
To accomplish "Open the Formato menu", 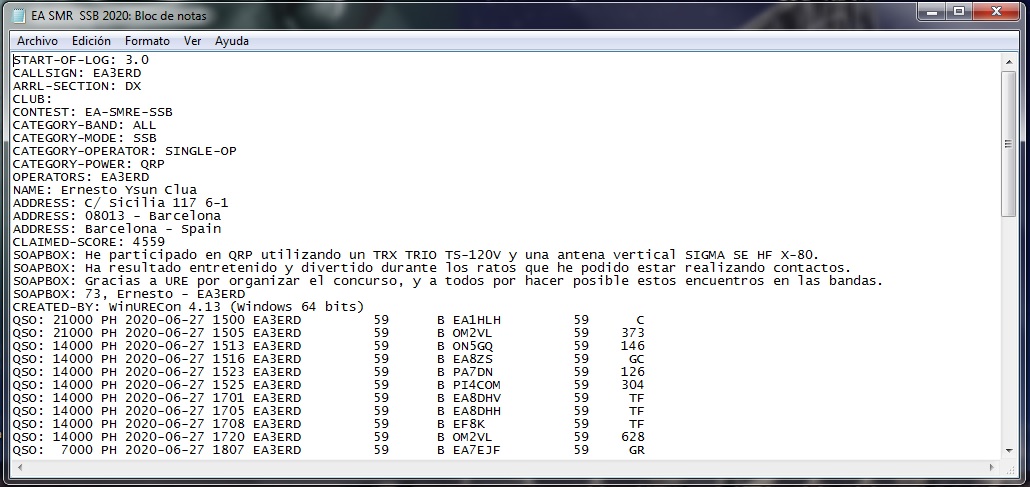I will pyautogui.click(x=147, y=41).
